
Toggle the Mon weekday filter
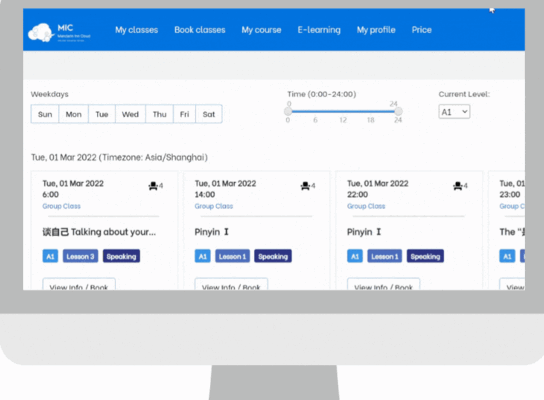tap(74, 114)
